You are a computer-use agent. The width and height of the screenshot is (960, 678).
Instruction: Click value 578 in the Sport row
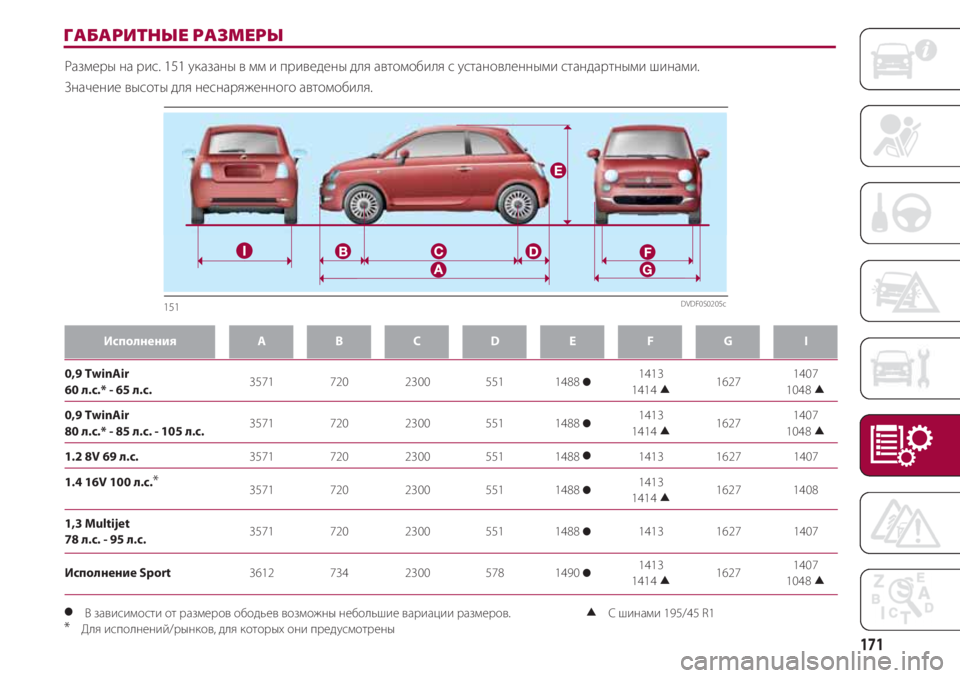point(495,573)
